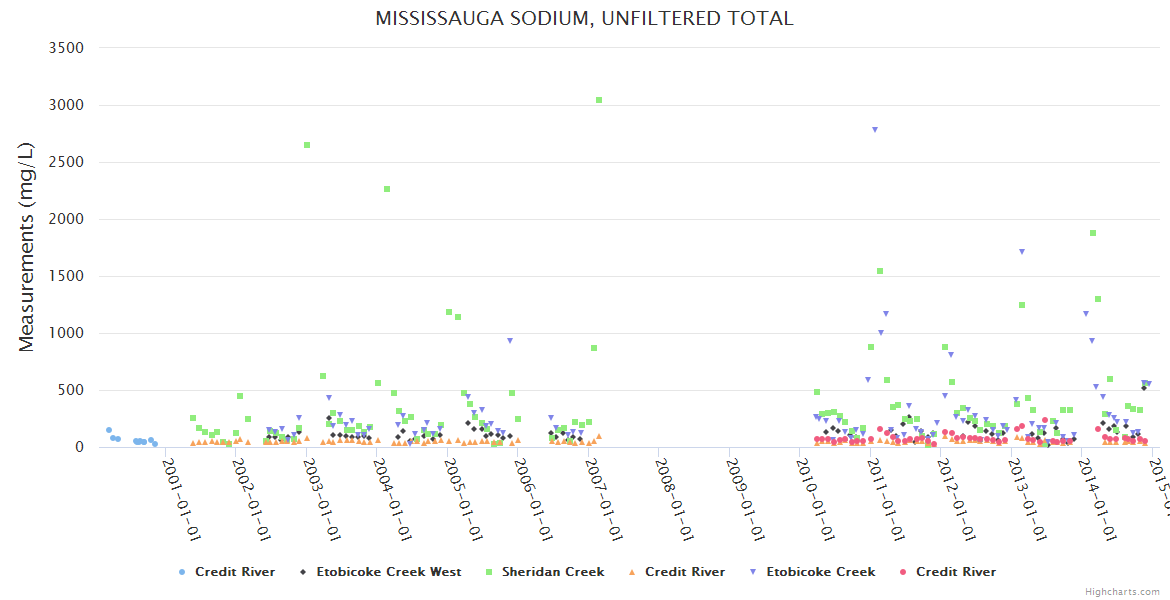
Task: Click the blue circle Credit River legend marker
Action: point(181,572)
